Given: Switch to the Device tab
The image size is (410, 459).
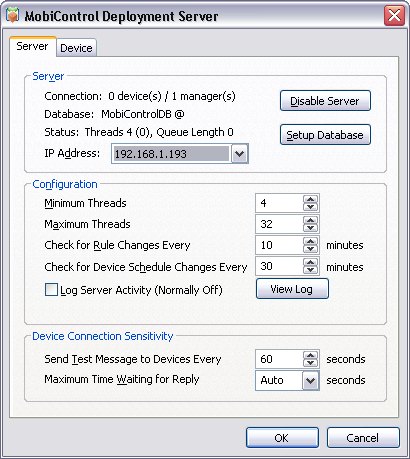Looking at the screenshot, I should point(76,48).
